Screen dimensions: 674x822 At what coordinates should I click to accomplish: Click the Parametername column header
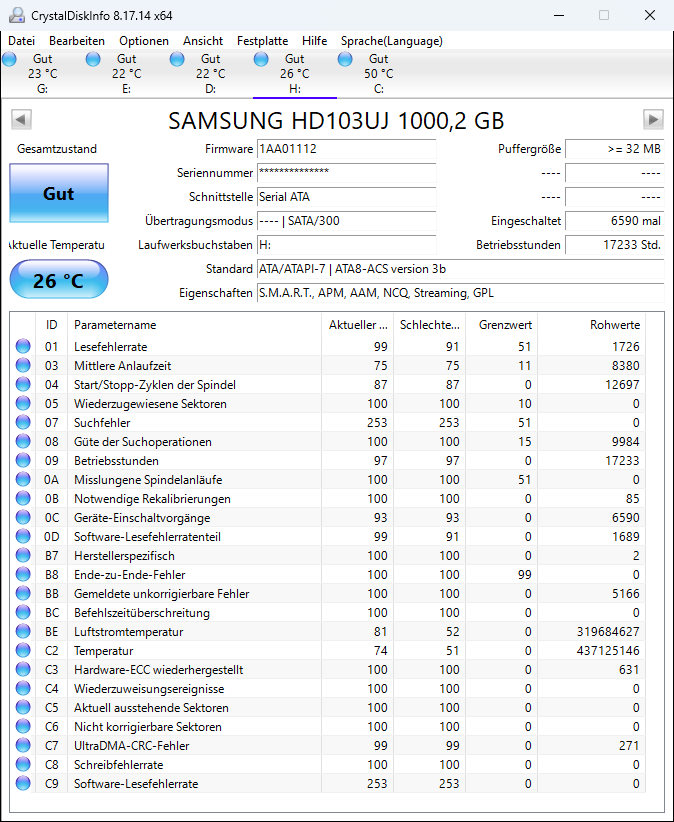coord(194,325)
